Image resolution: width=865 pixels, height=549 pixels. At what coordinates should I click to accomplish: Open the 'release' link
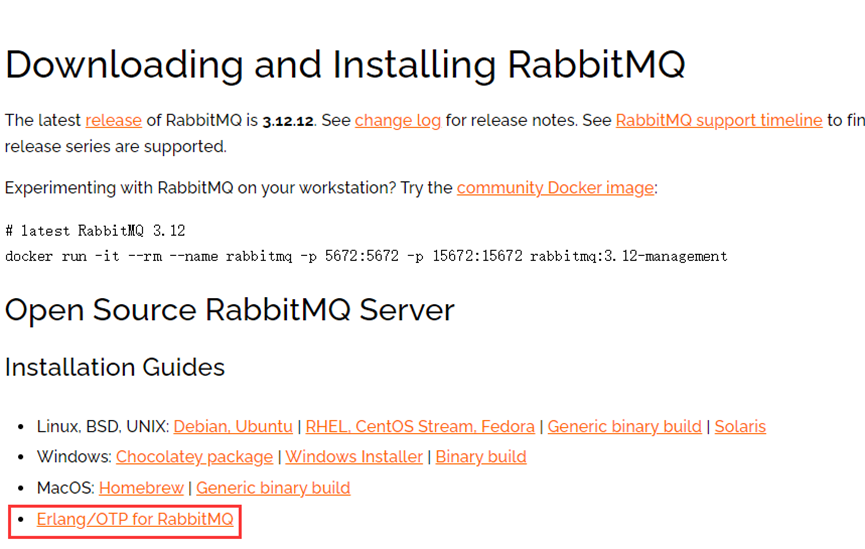click(114, 120)
